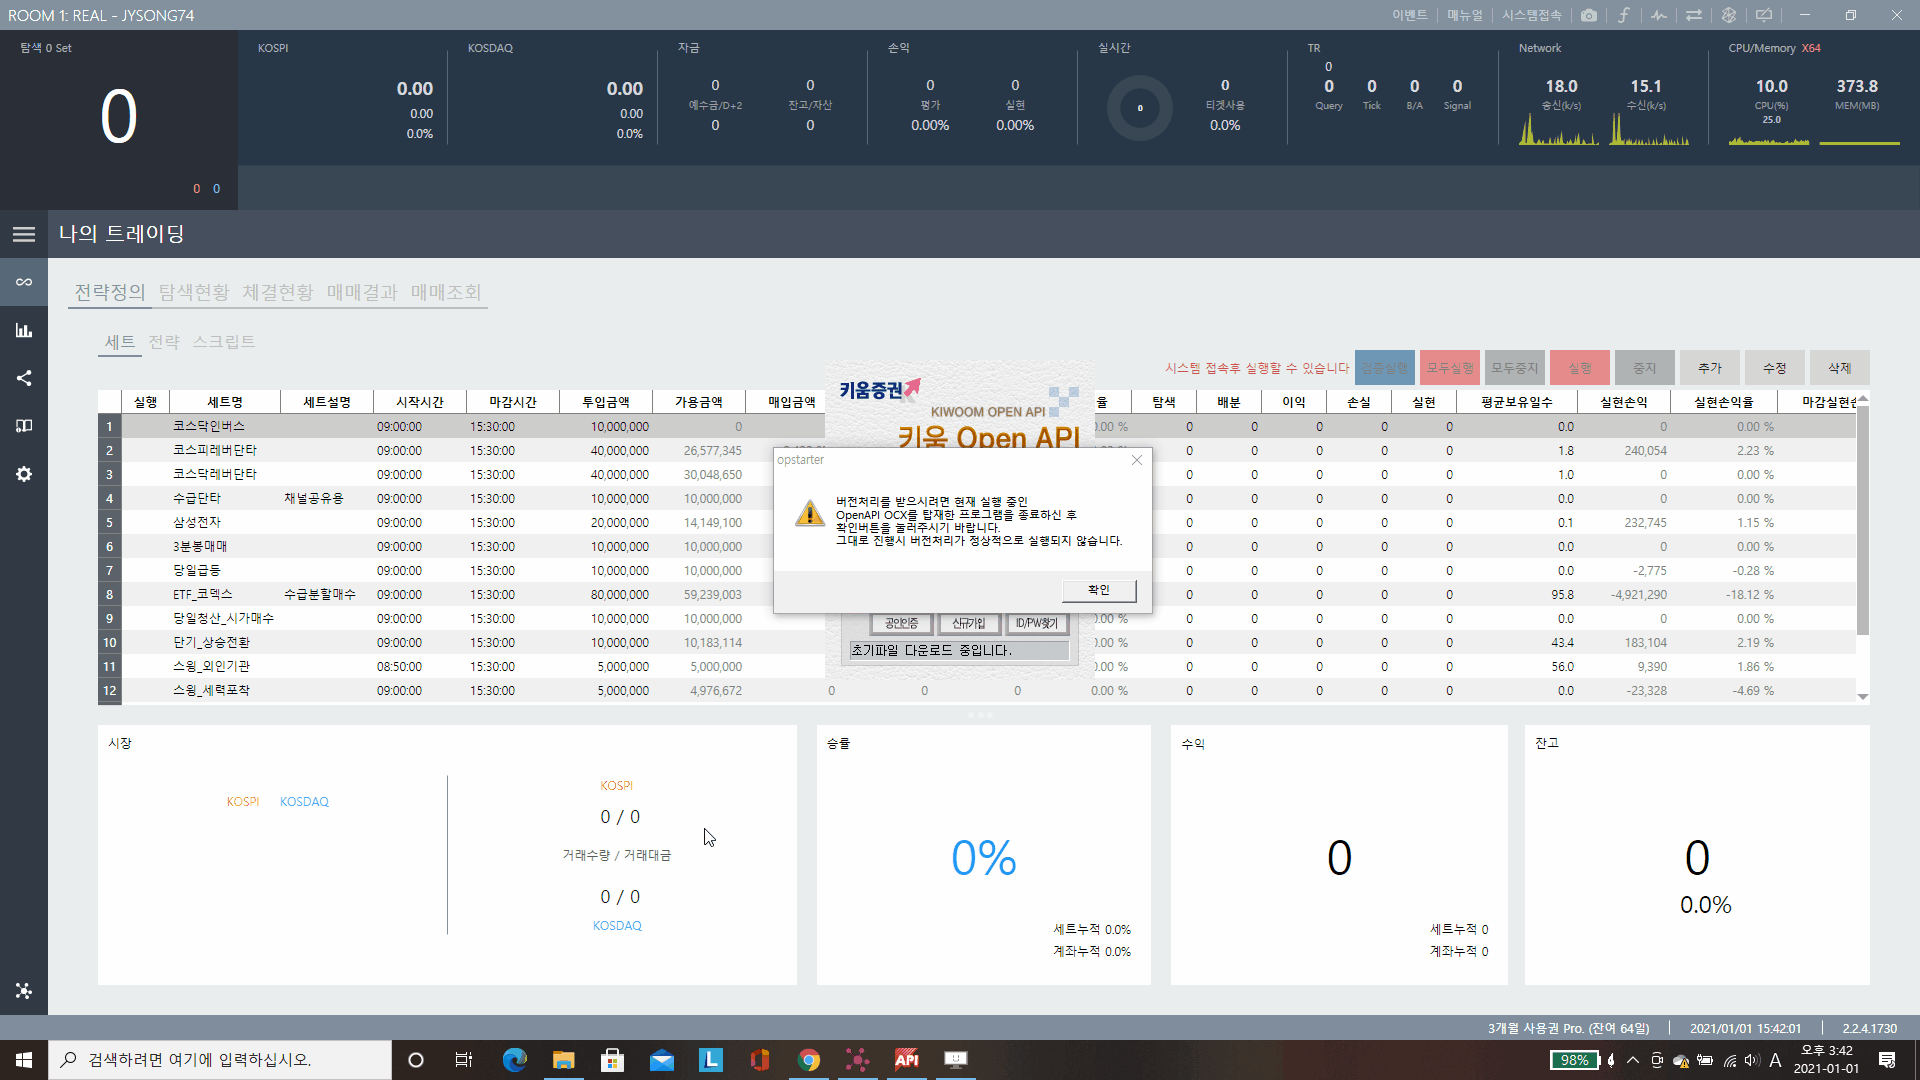Open Windows Start menu
Screen dimensions: 1920x1080
tap(24, 1060)
